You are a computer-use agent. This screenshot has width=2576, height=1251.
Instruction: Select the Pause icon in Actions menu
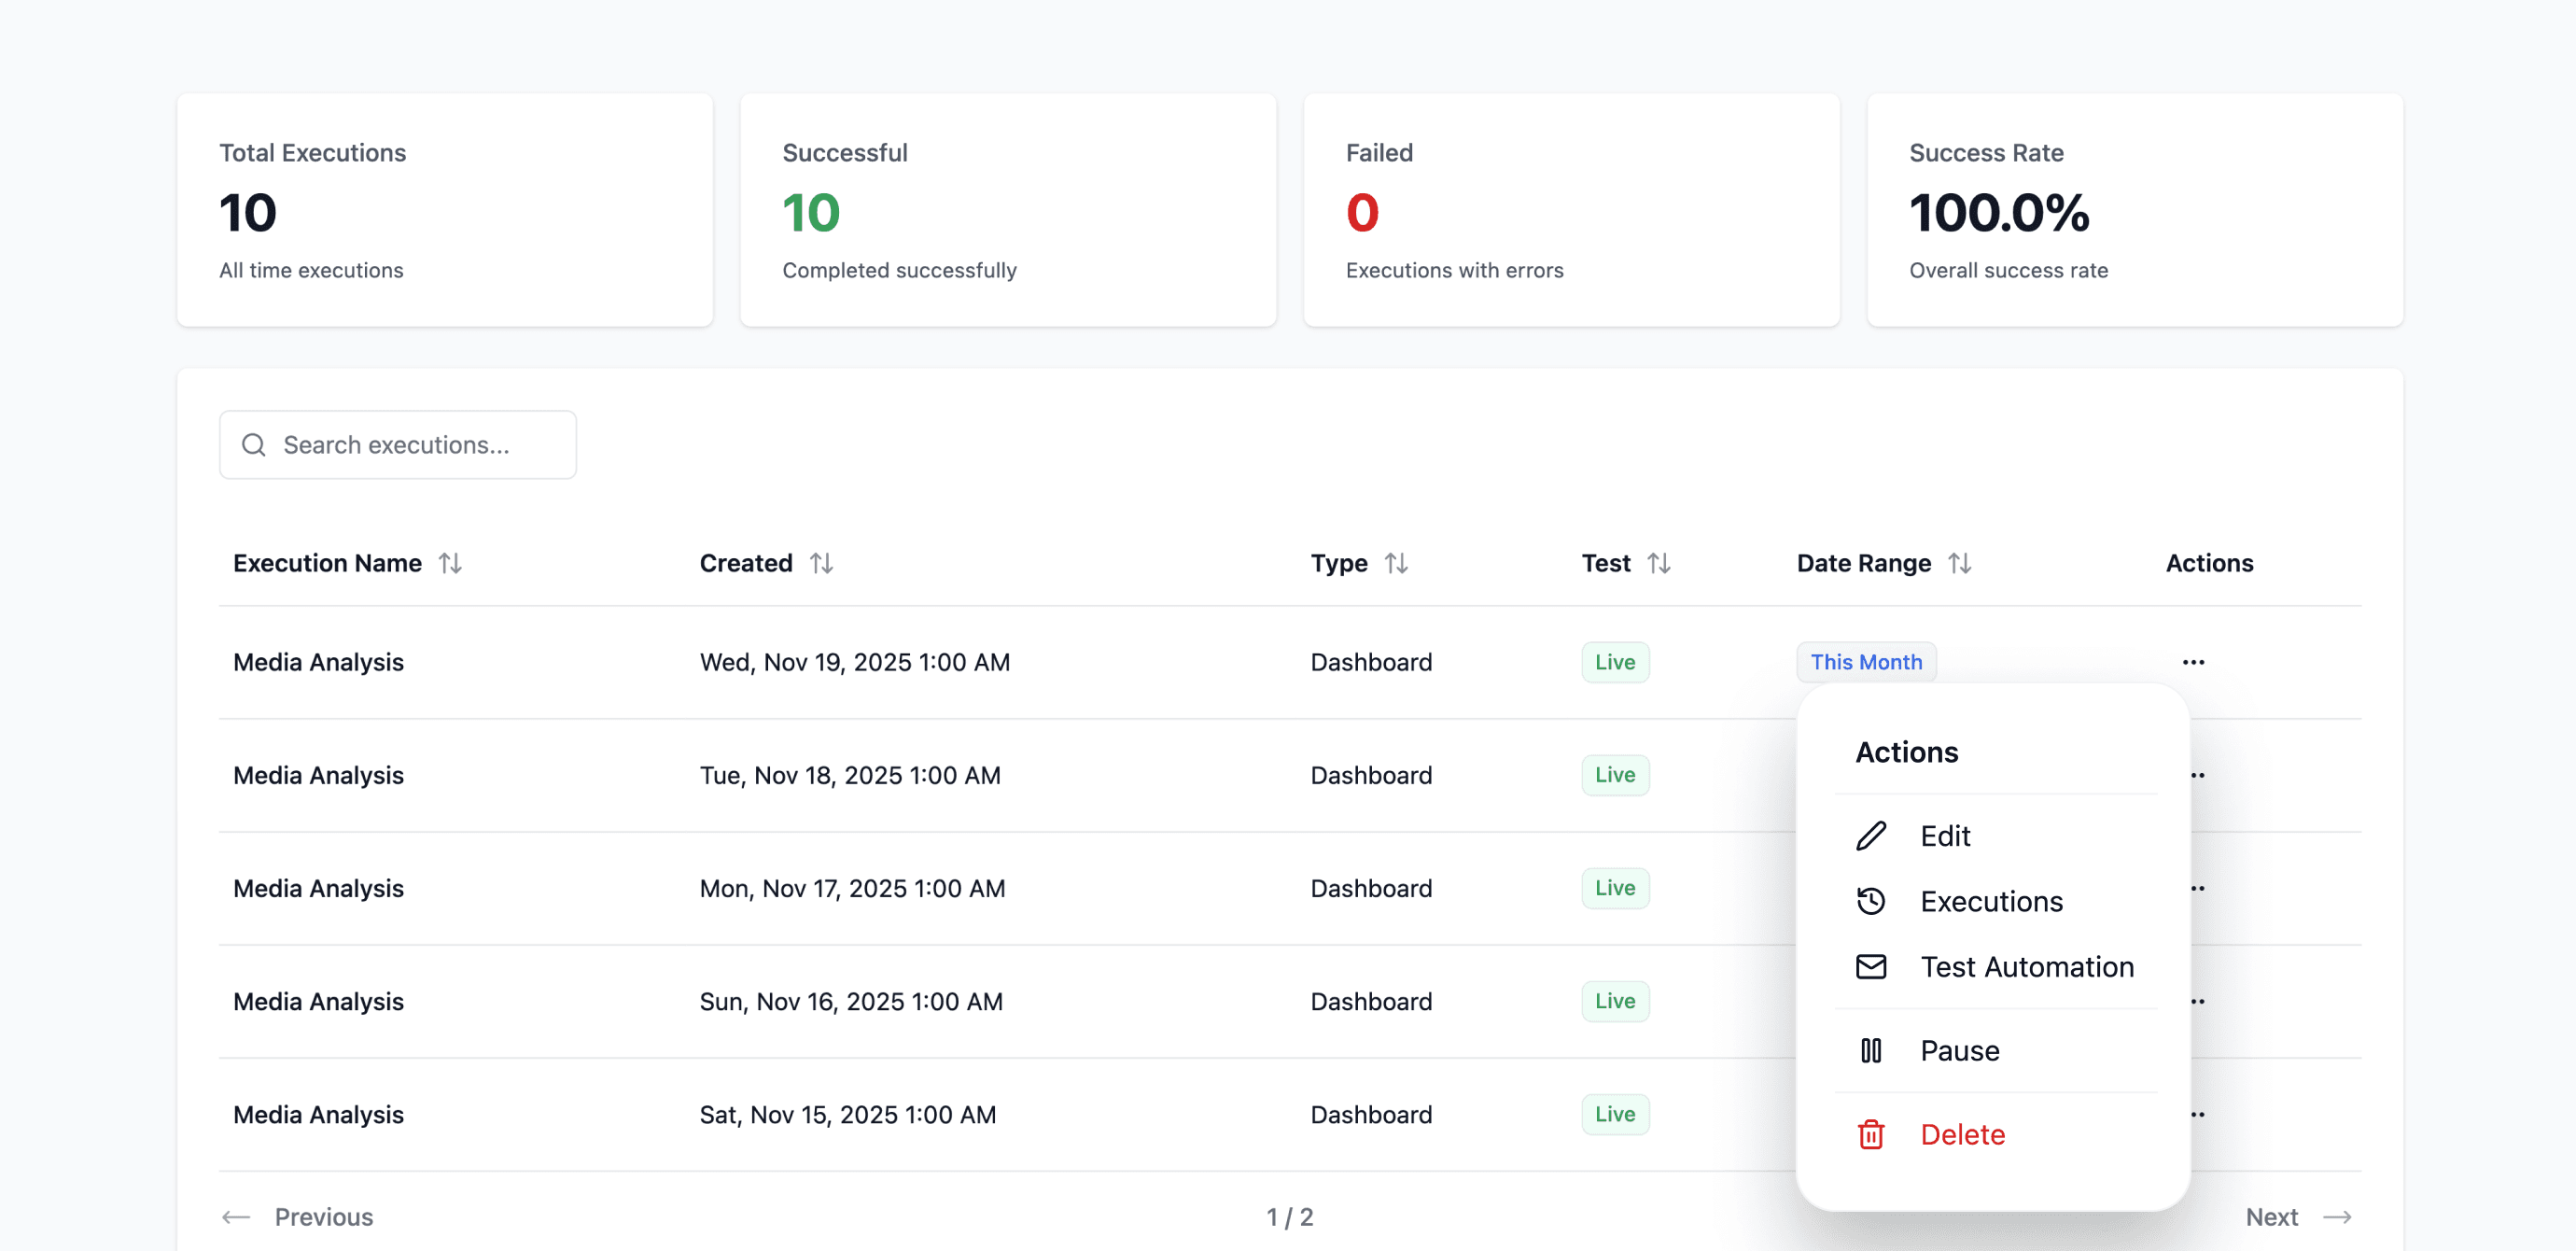point(1871,1050)
